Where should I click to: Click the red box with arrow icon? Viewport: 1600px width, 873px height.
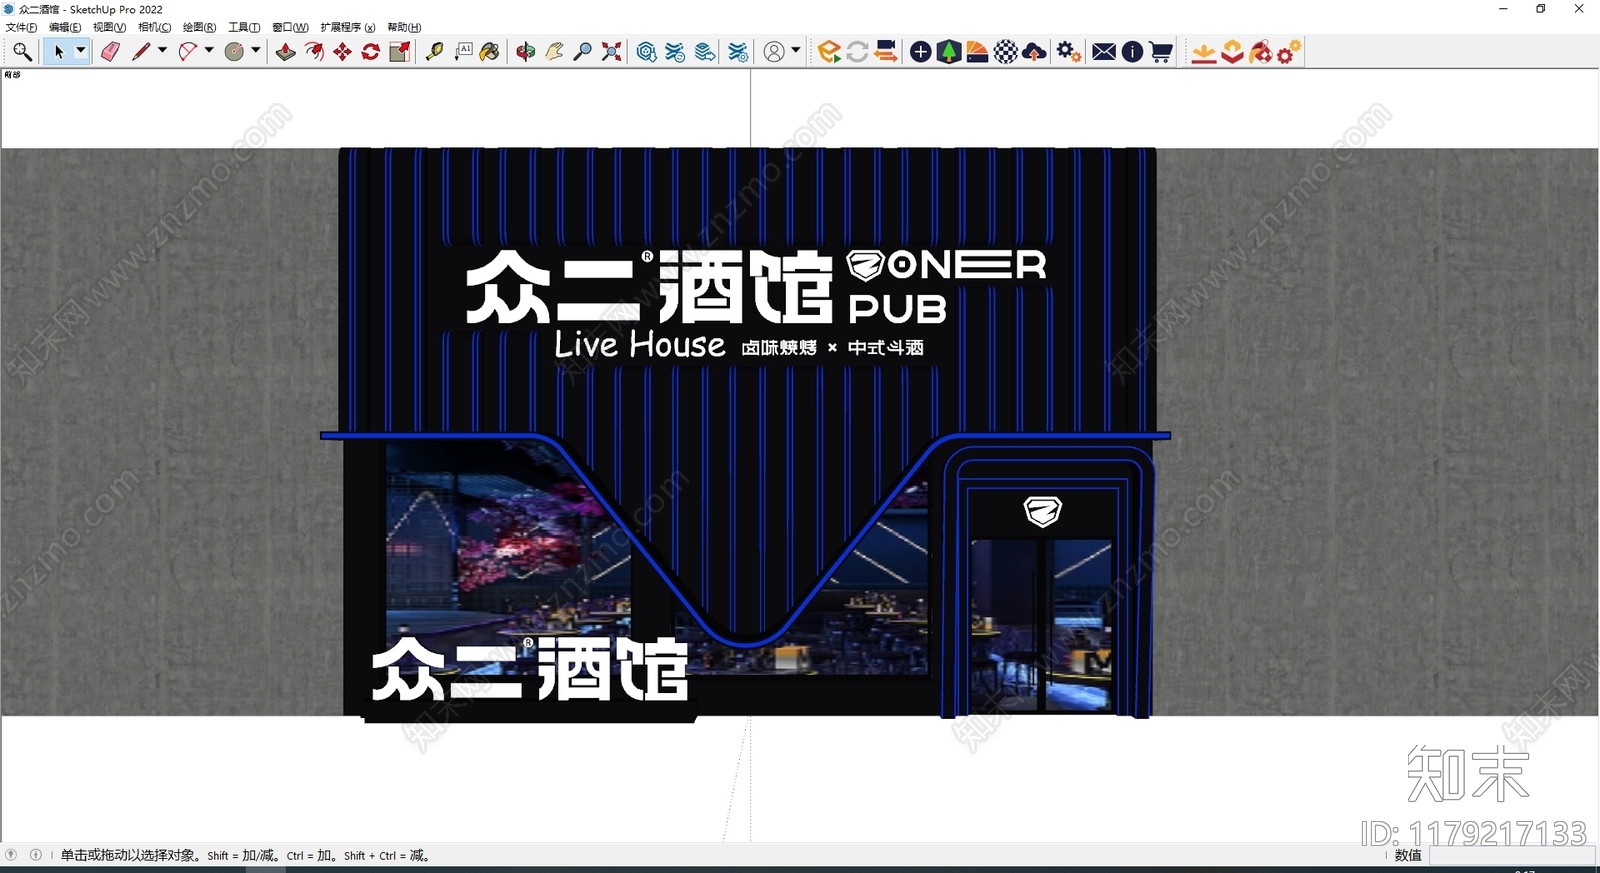1233,52
